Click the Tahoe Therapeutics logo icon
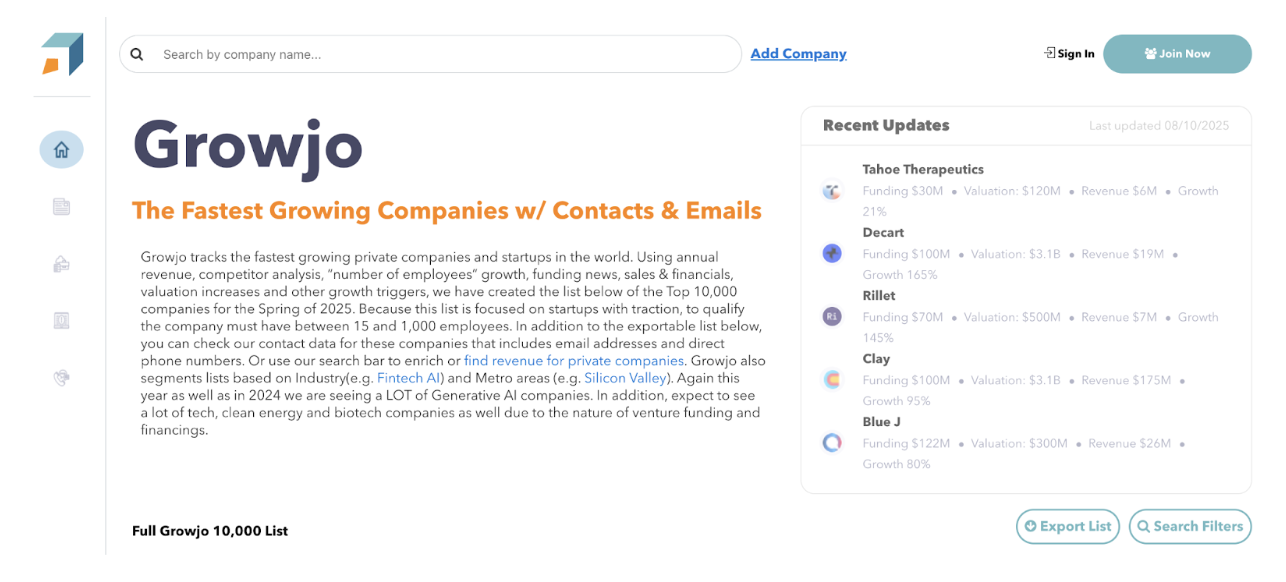This screenshot has height=582, width=1286. click(832, 191)
